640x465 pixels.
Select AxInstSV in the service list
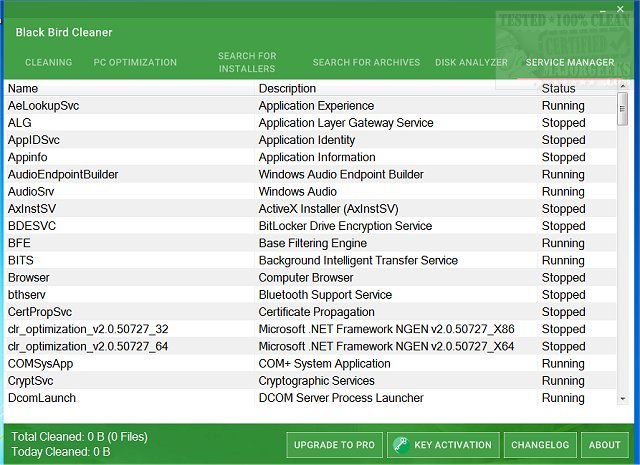click(x=310, y=209)
